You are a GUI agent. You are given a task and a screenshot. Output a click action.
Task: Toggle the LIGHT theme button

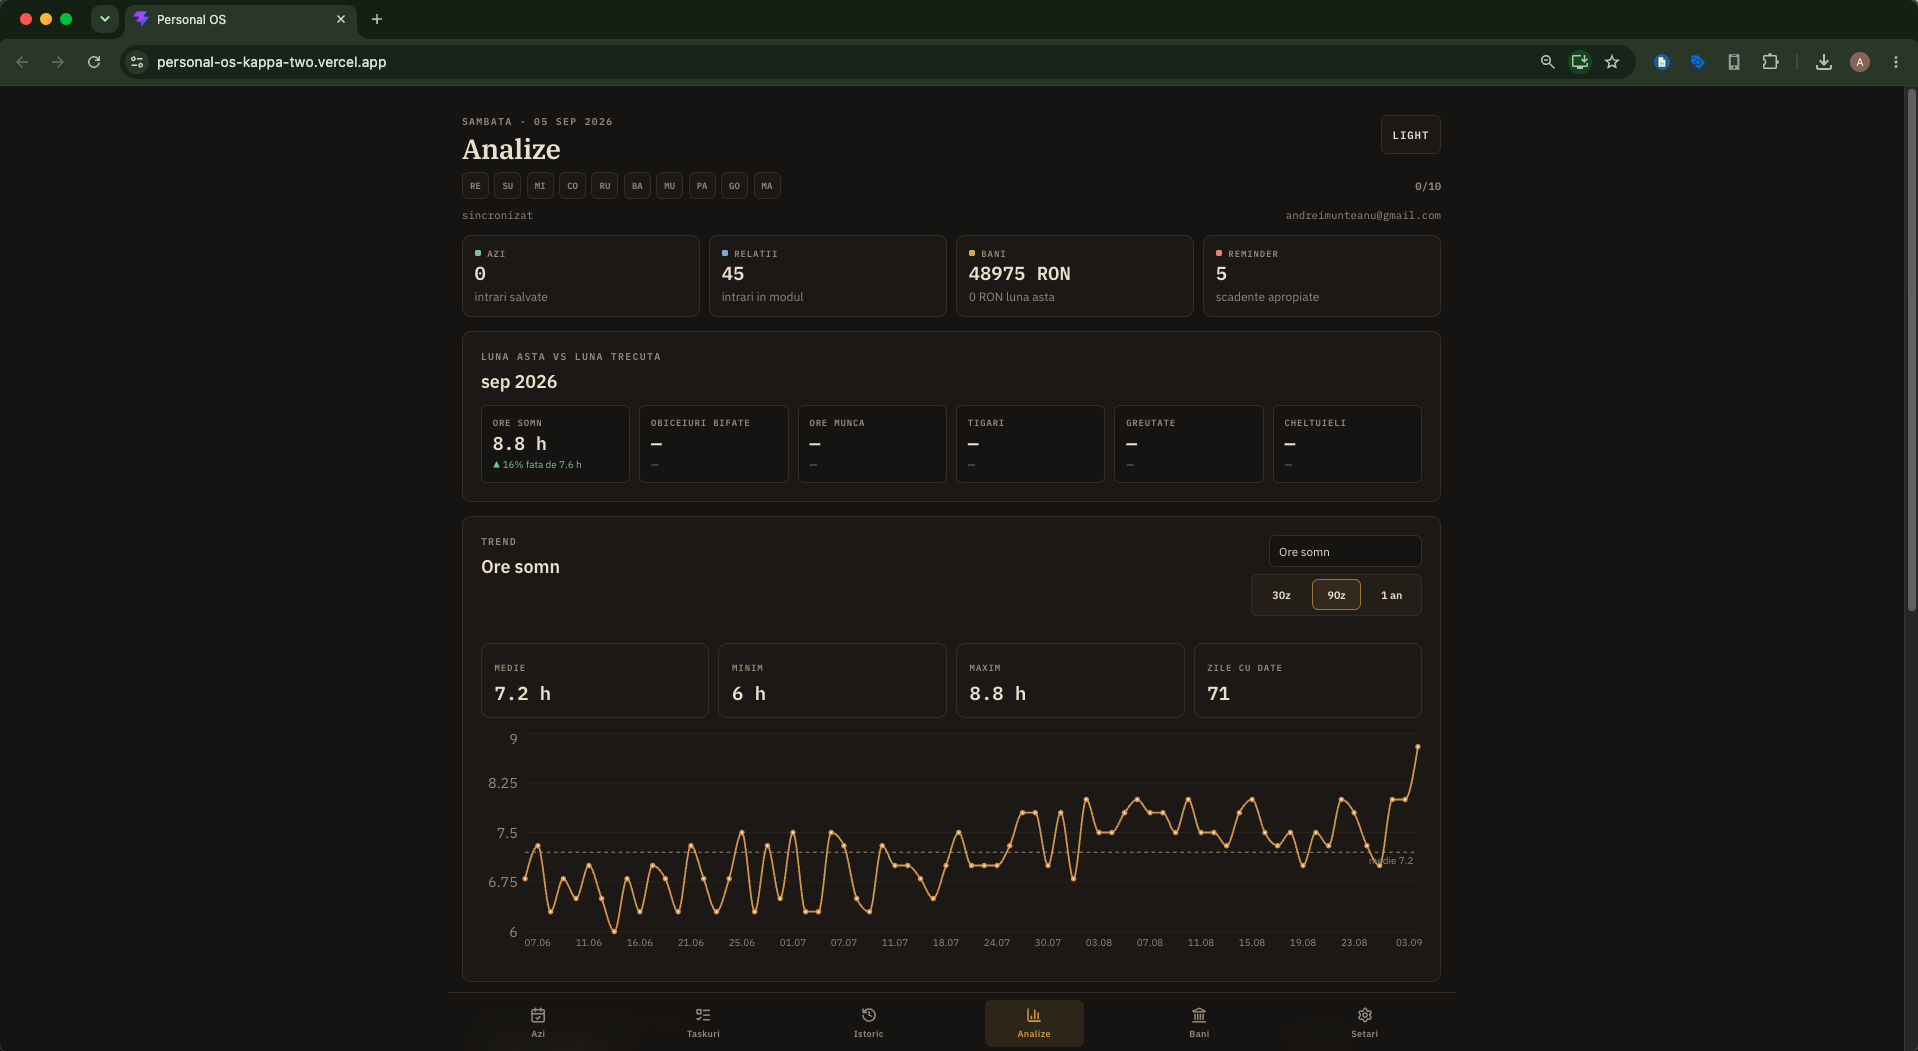point(1410,135)
